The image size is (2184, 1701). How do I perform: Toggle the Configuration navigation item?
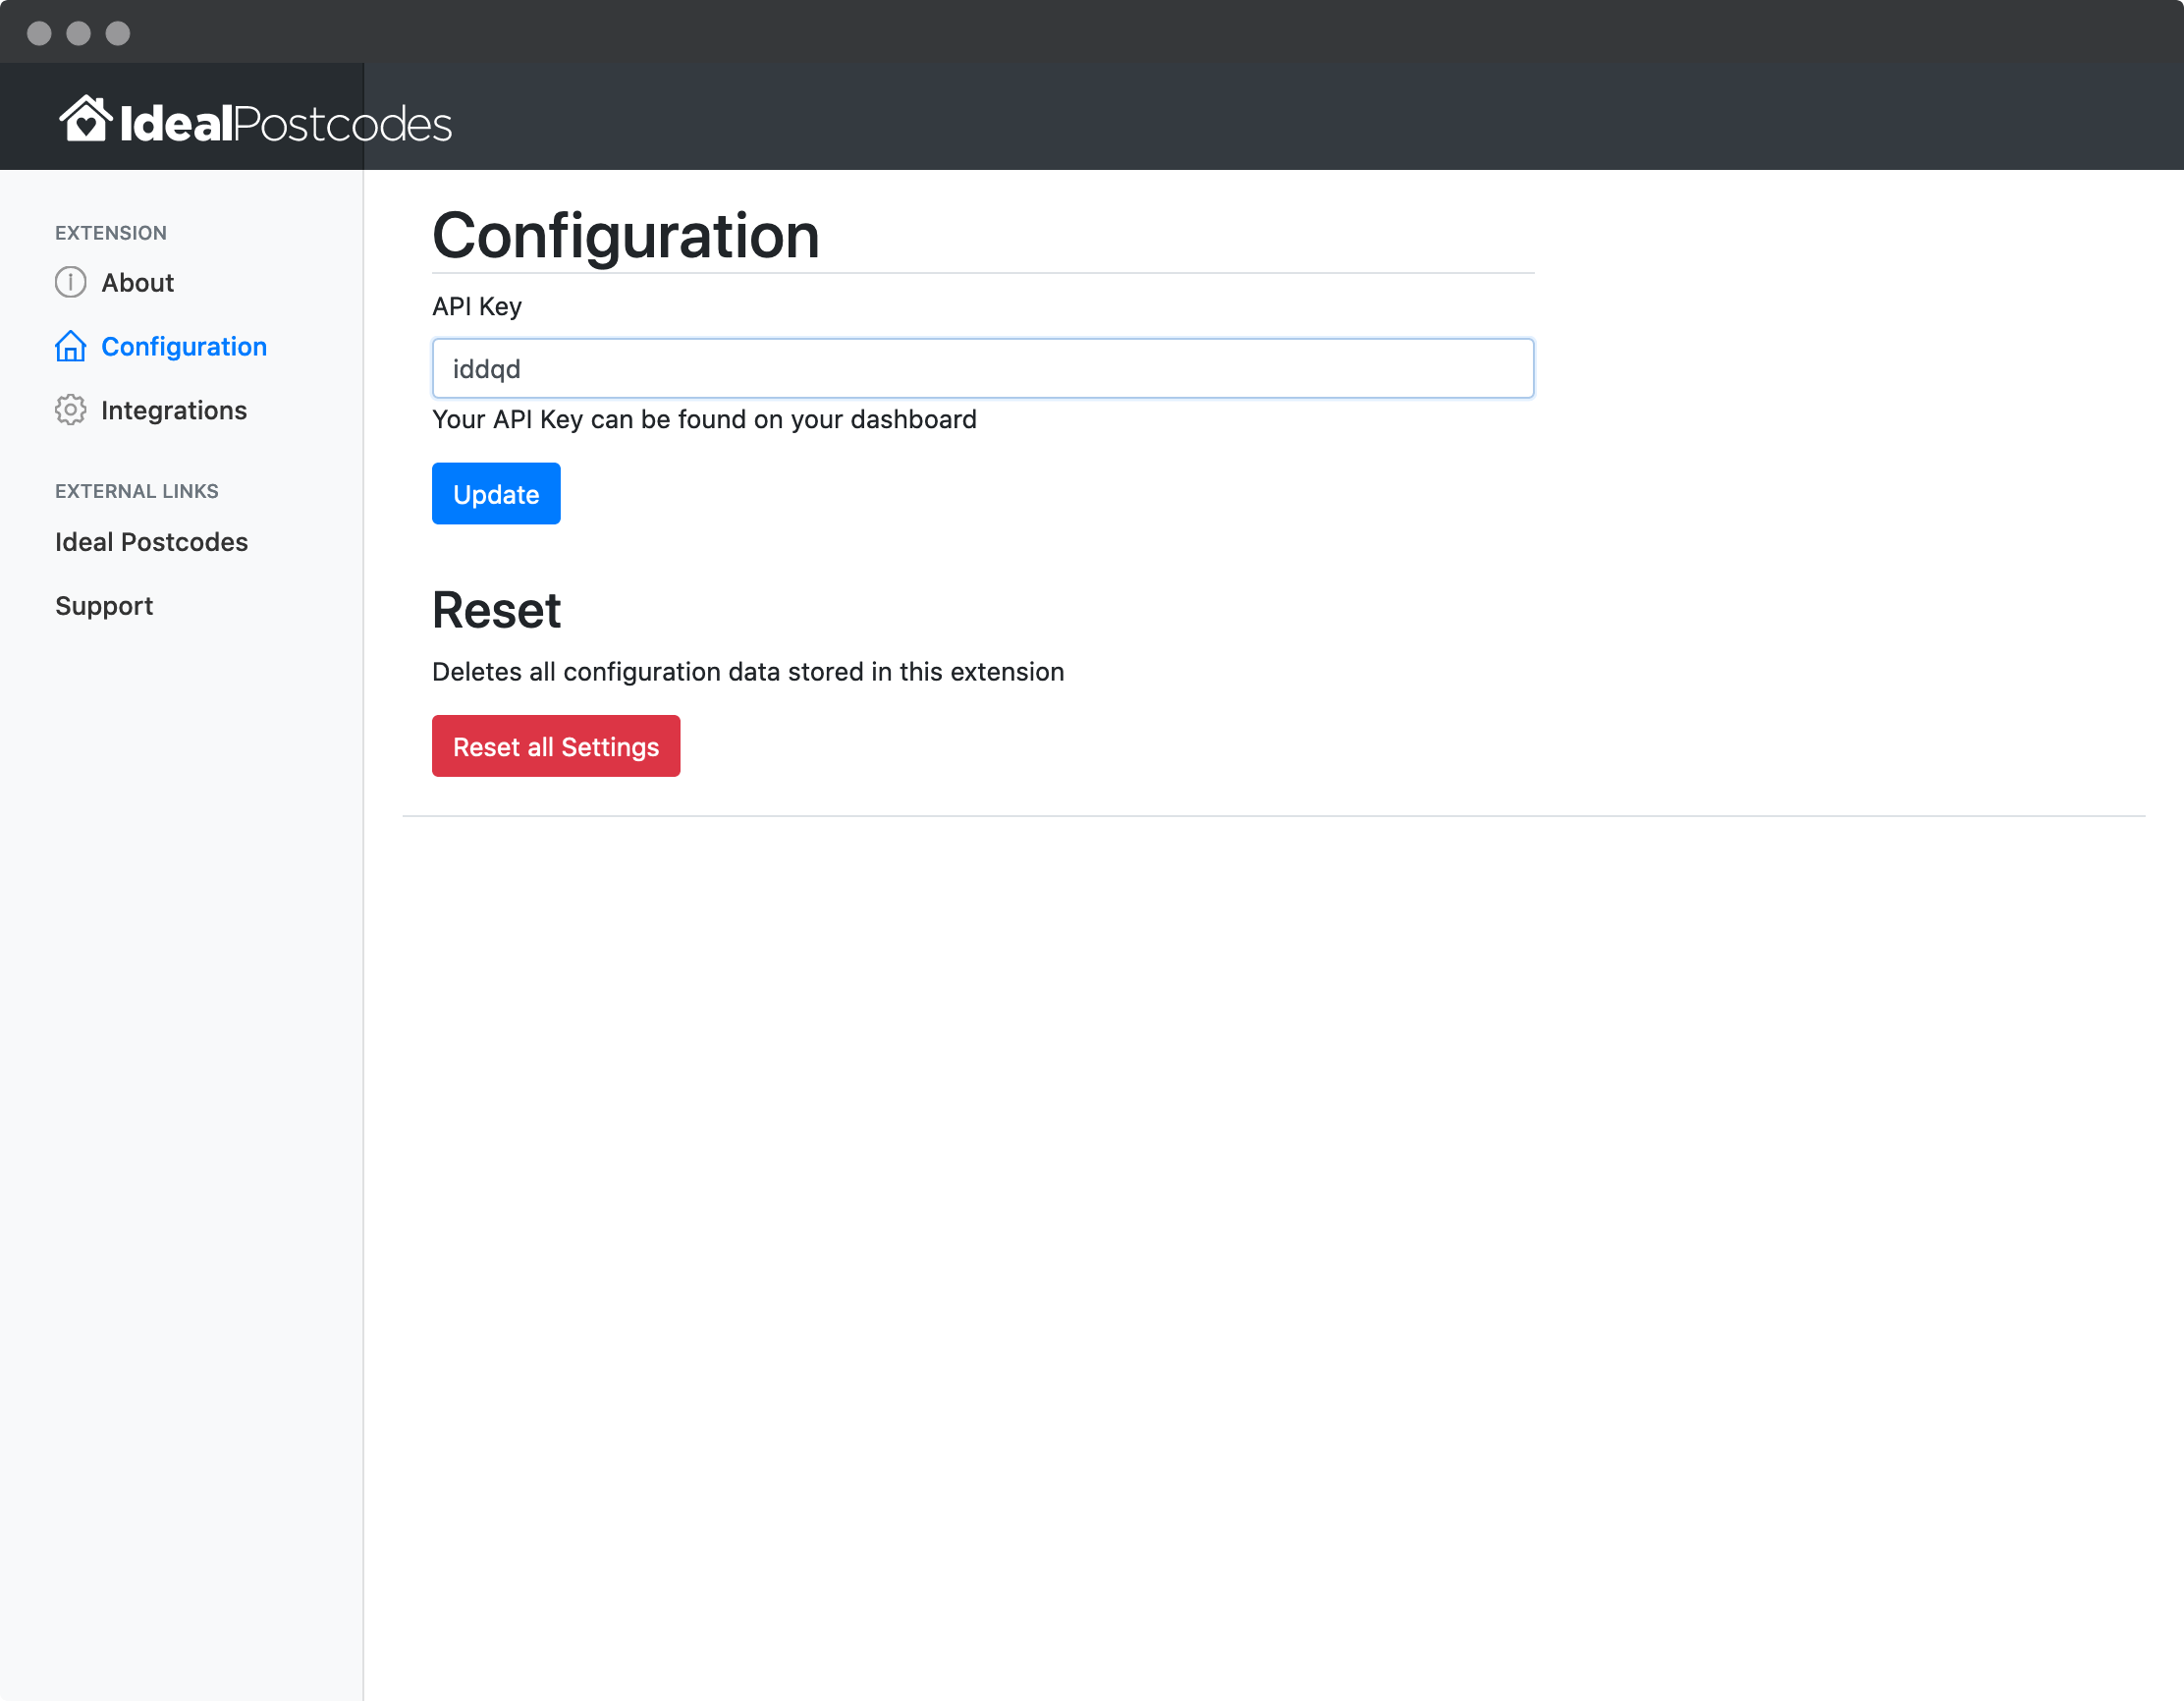(x=187, y=346)
